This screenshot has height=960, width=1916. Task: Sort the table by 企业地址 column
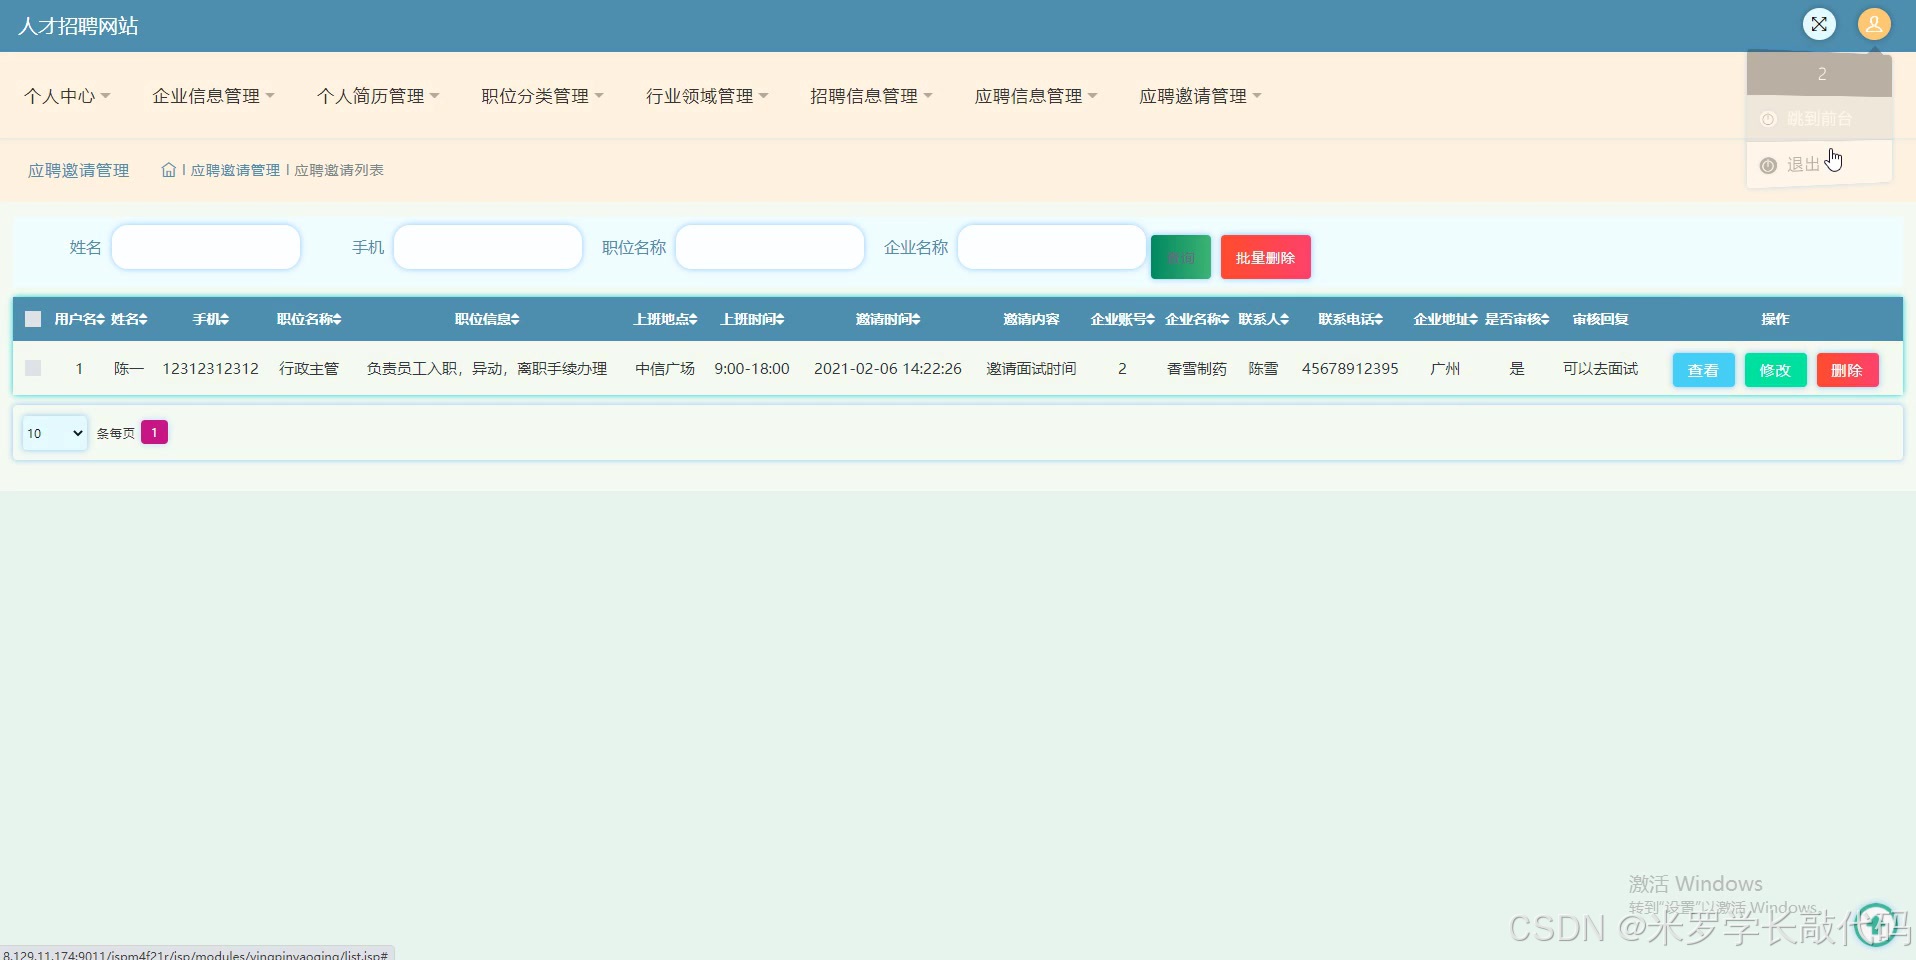1445,319
